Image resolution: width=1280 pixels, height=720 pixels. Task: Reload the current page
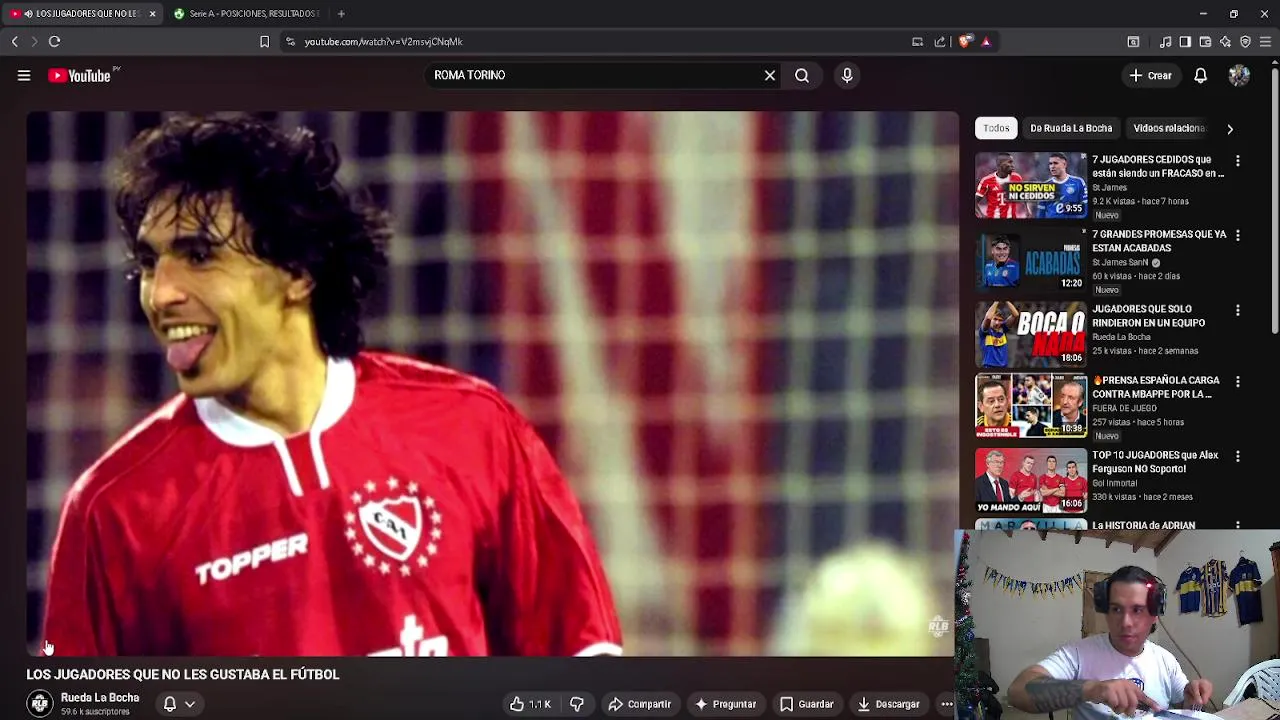pos(54,41)
